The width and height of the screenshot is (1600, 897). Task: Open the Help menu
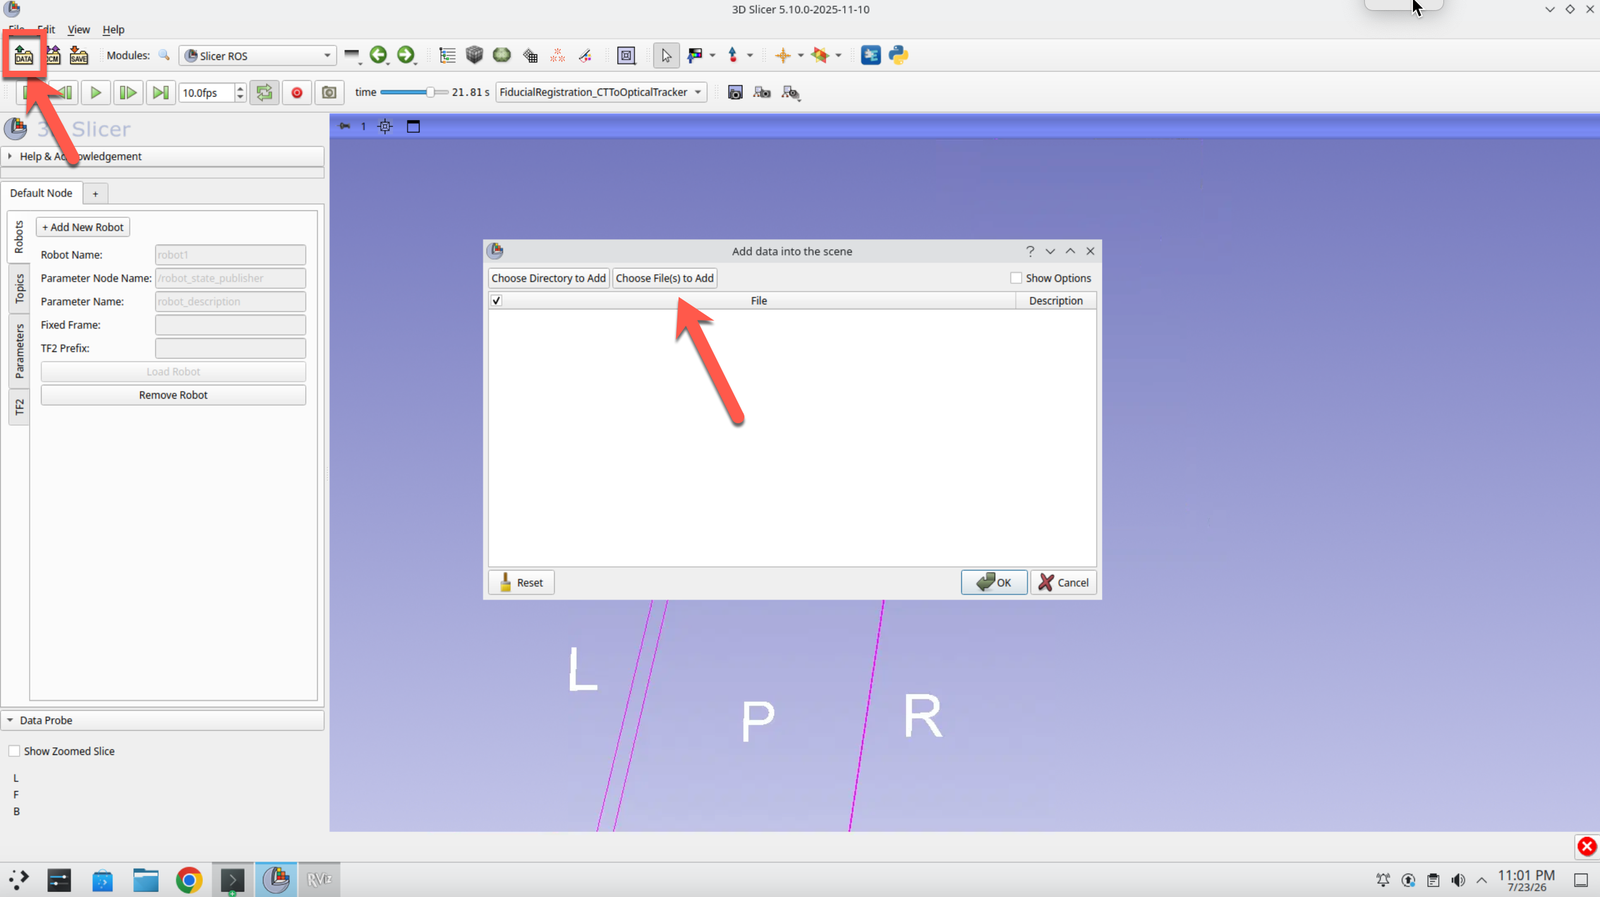(114, 29)
